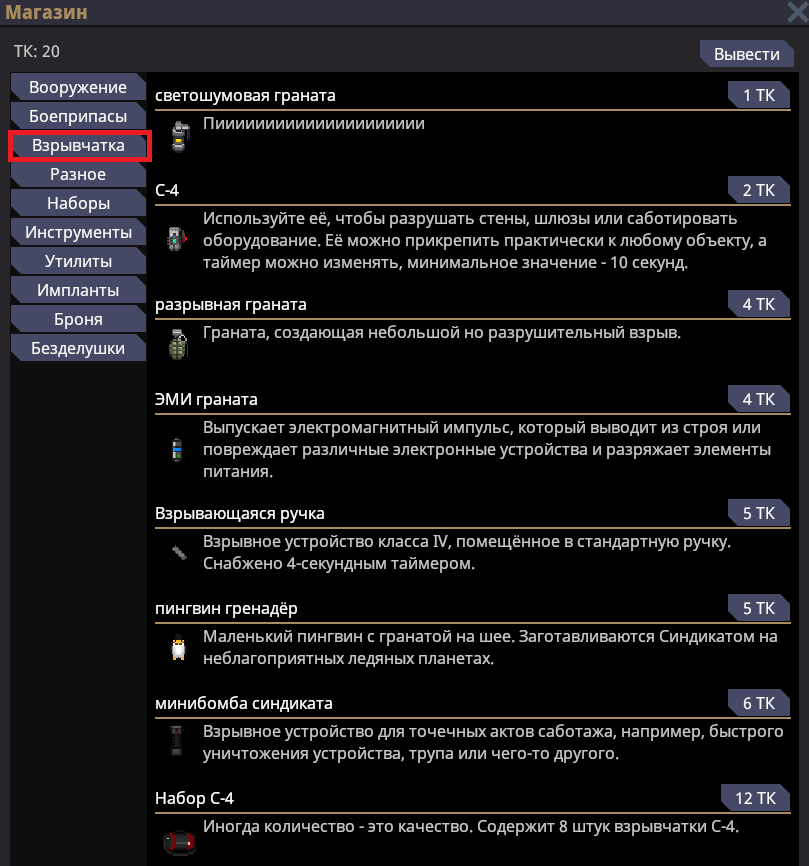Buy flashbang grenade for 1 ТК
The width and height of the screenshot is (809, 866).
click(x=759, y=95)
